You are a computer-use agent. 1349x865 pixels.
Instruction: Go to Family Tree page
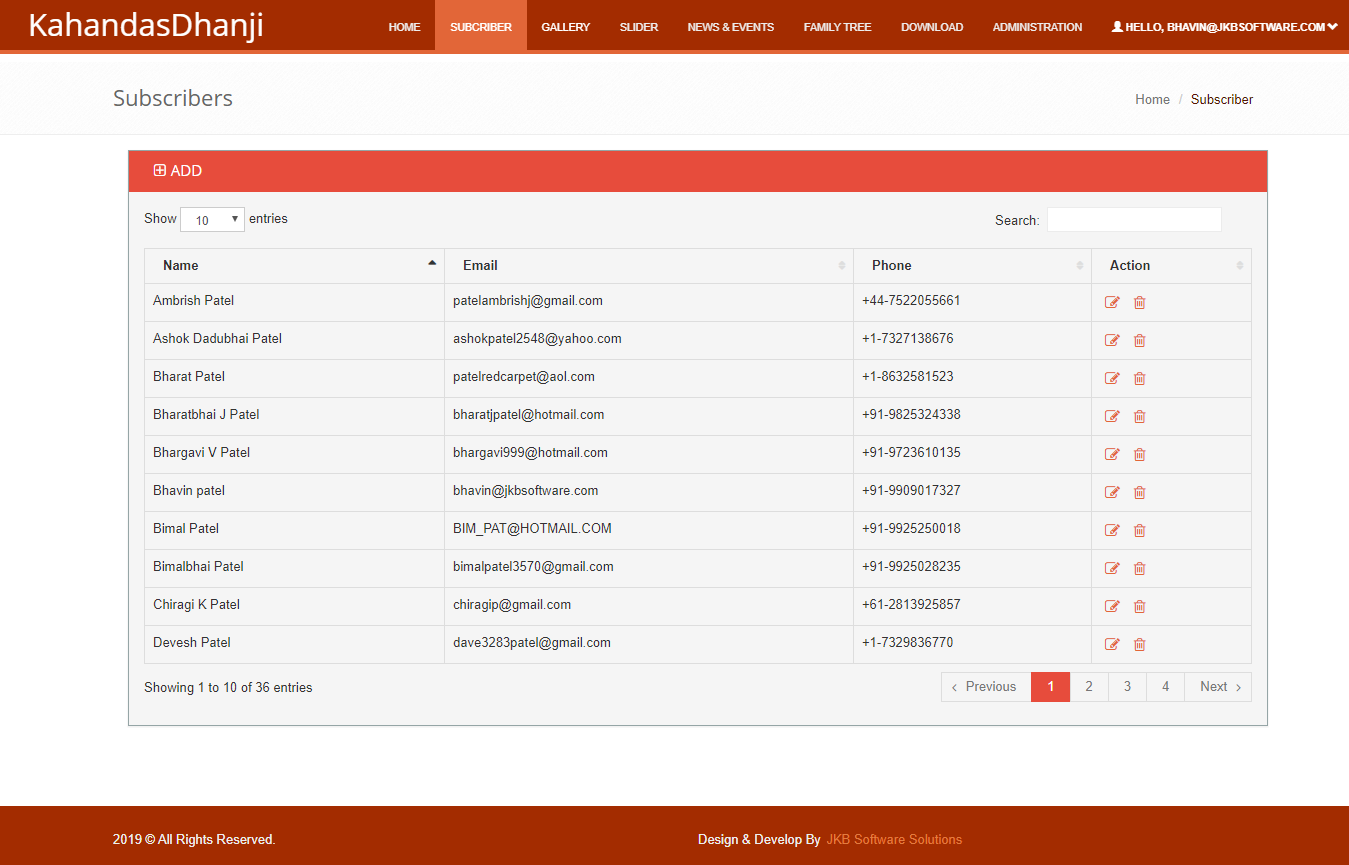pos(837,27)
